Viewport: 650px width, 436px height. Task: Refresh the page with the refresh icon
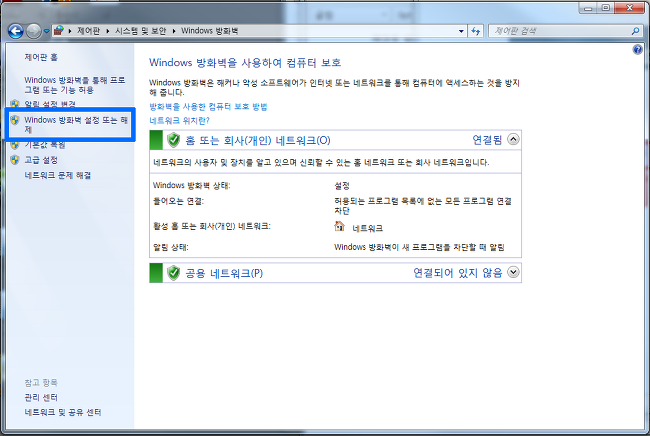tap(475, 31)
